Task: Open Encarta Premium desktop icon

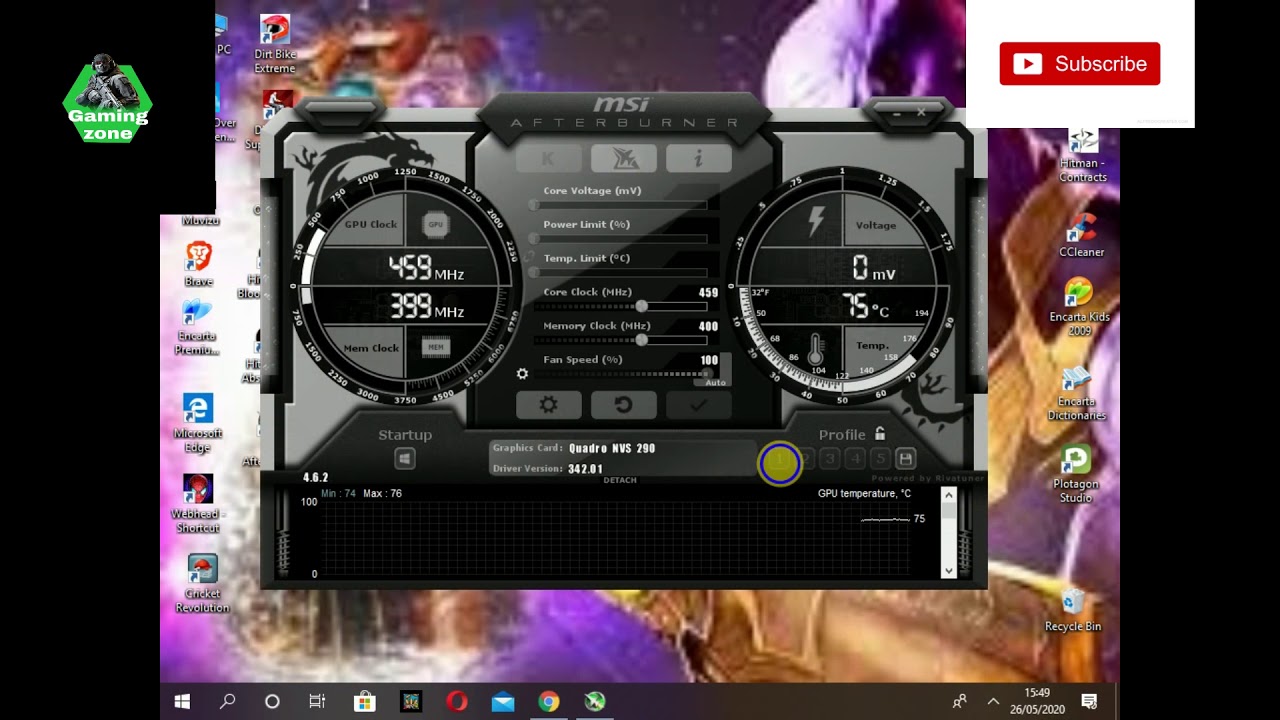Action: pyautogui.click(x=198, y=327)
